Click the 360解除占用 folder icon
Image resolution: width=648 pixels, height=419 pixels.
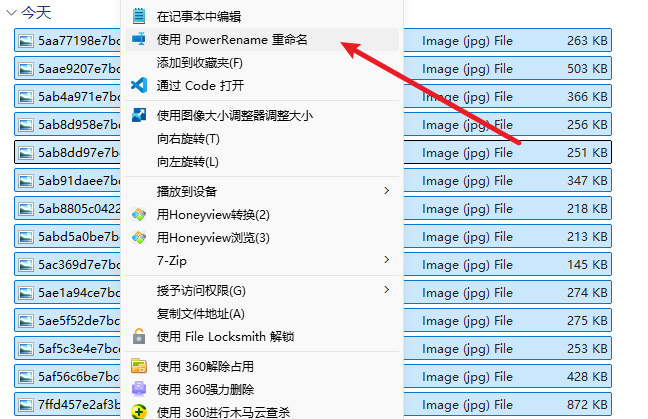pos(139,366)
